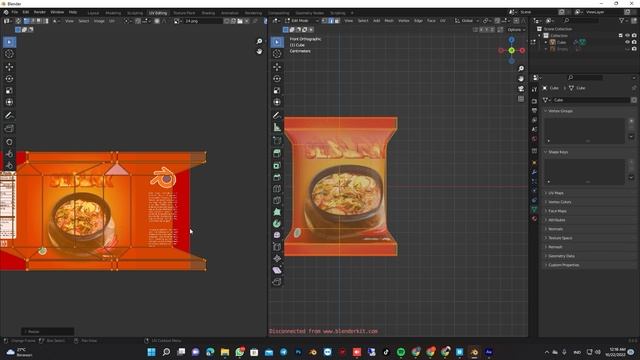640x360 pixels.
Task: Open the Image menu in UV editor
Action: pyautogui.click(x=99, y=21)
